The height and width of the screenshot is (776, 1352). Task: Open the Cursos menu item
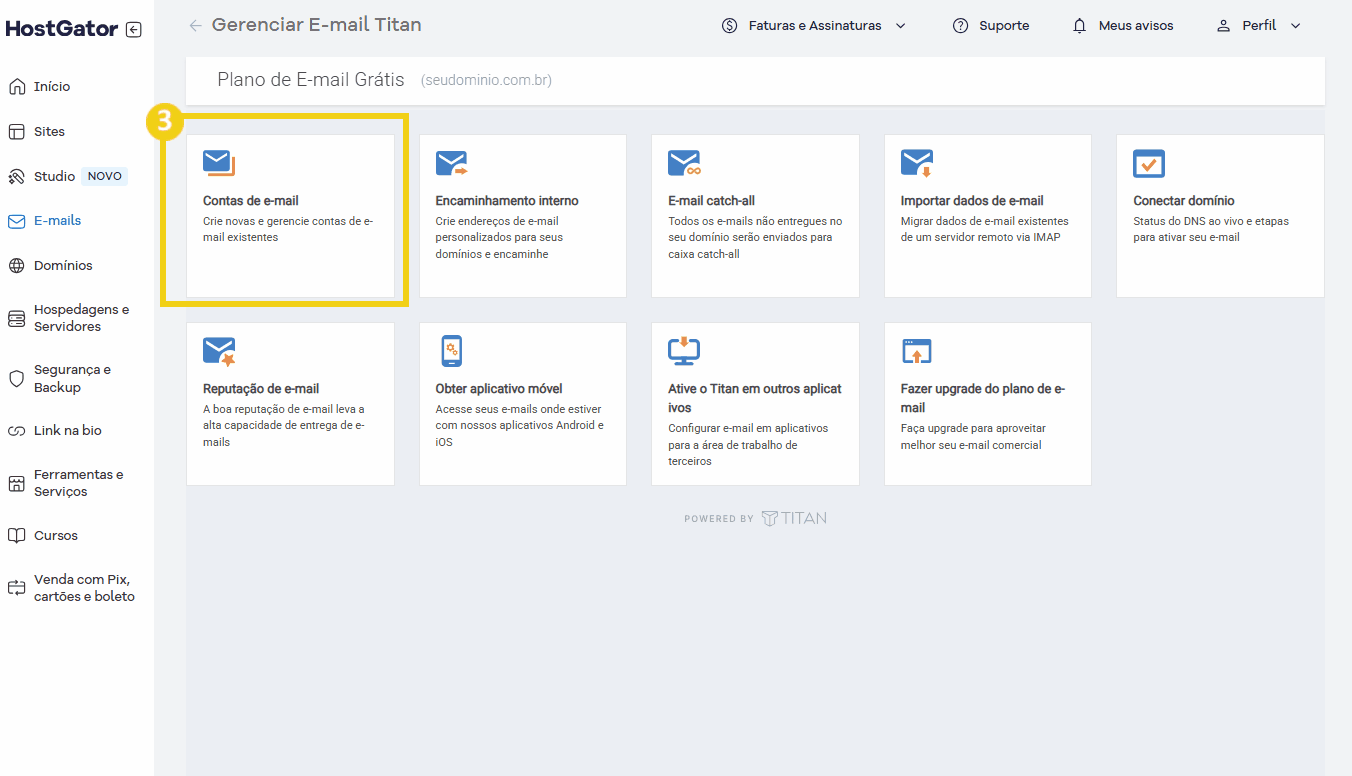coord(56,536)
